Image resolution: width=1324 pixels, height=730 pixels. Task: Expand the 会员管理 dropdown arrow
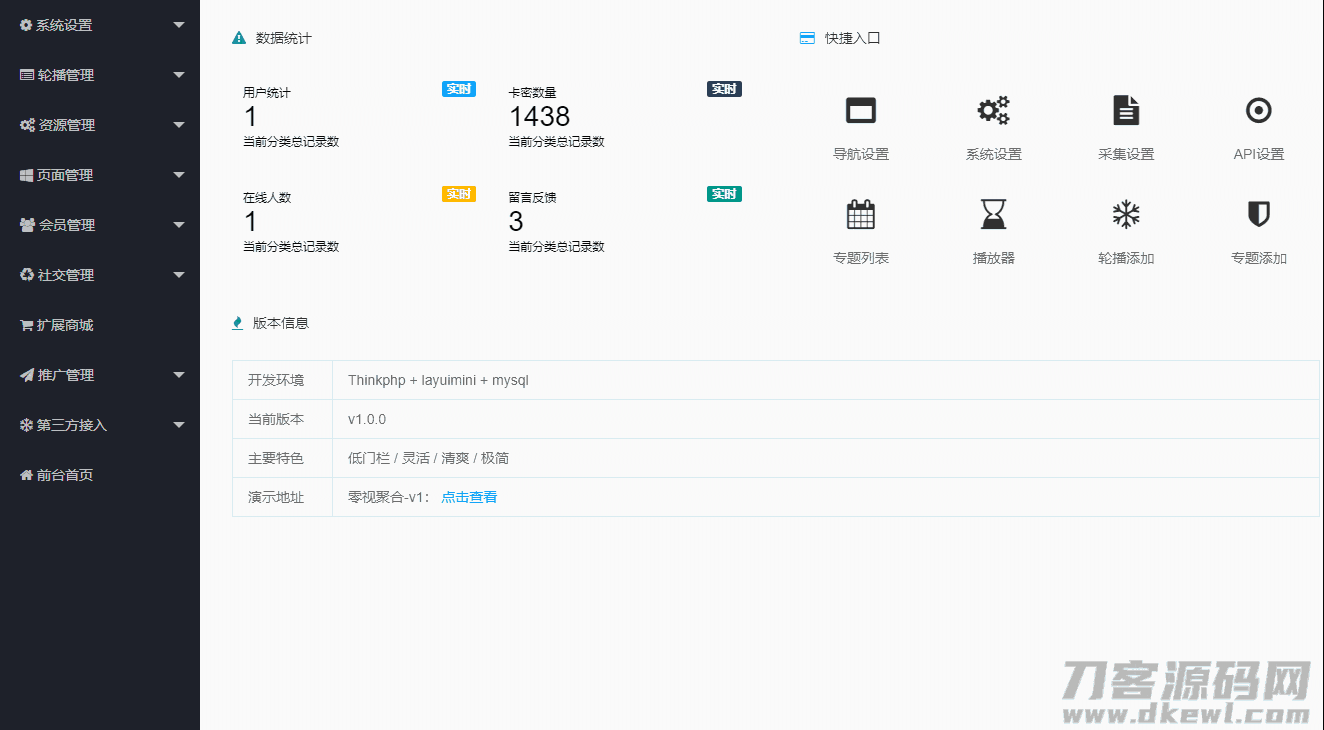click(179, 225)
